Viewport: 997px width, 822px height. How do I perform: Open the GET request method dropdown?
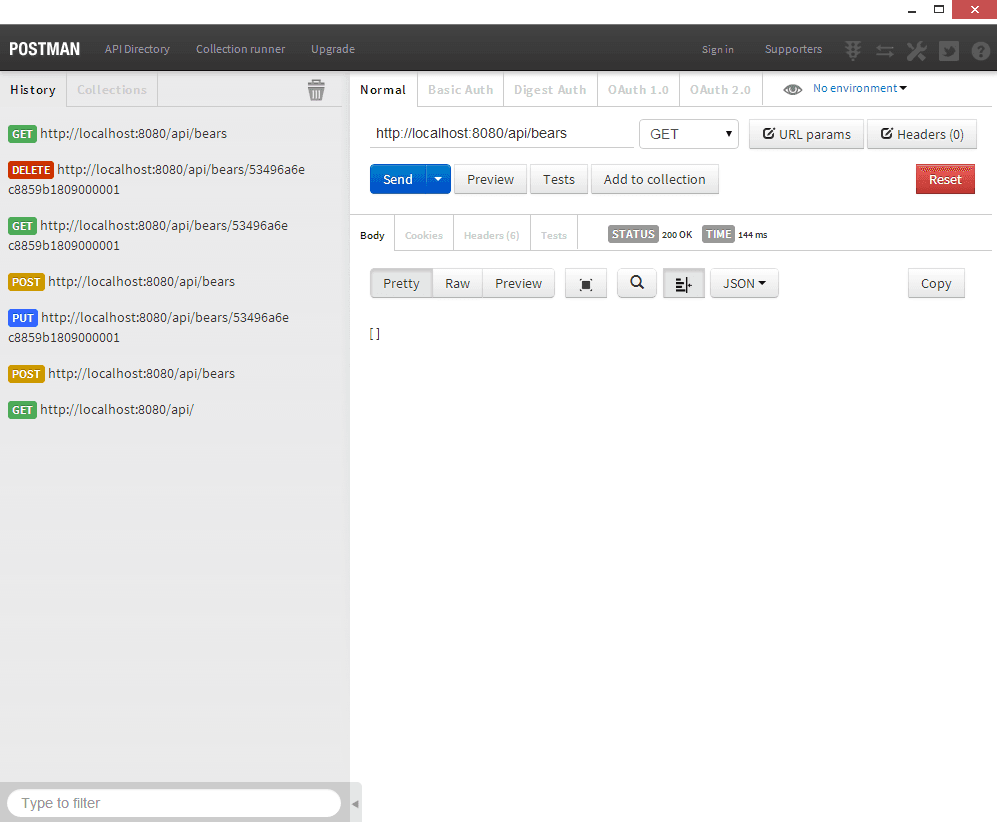pyautogui.click(x=688, y=134)
